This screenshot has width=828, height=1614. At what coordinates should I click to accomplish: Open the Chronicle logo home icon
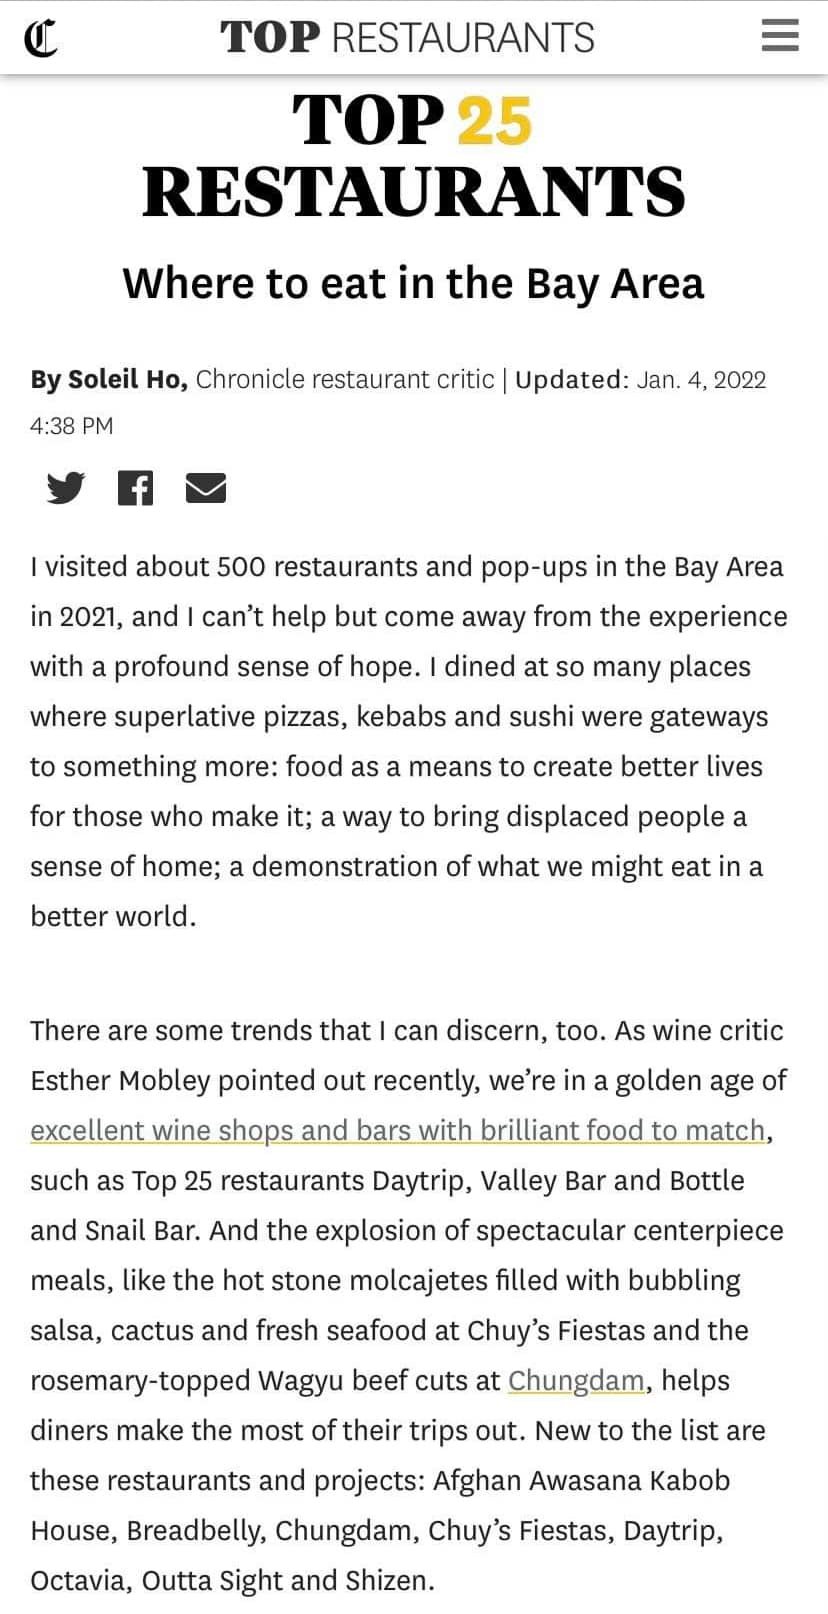[x=39, y=39]
